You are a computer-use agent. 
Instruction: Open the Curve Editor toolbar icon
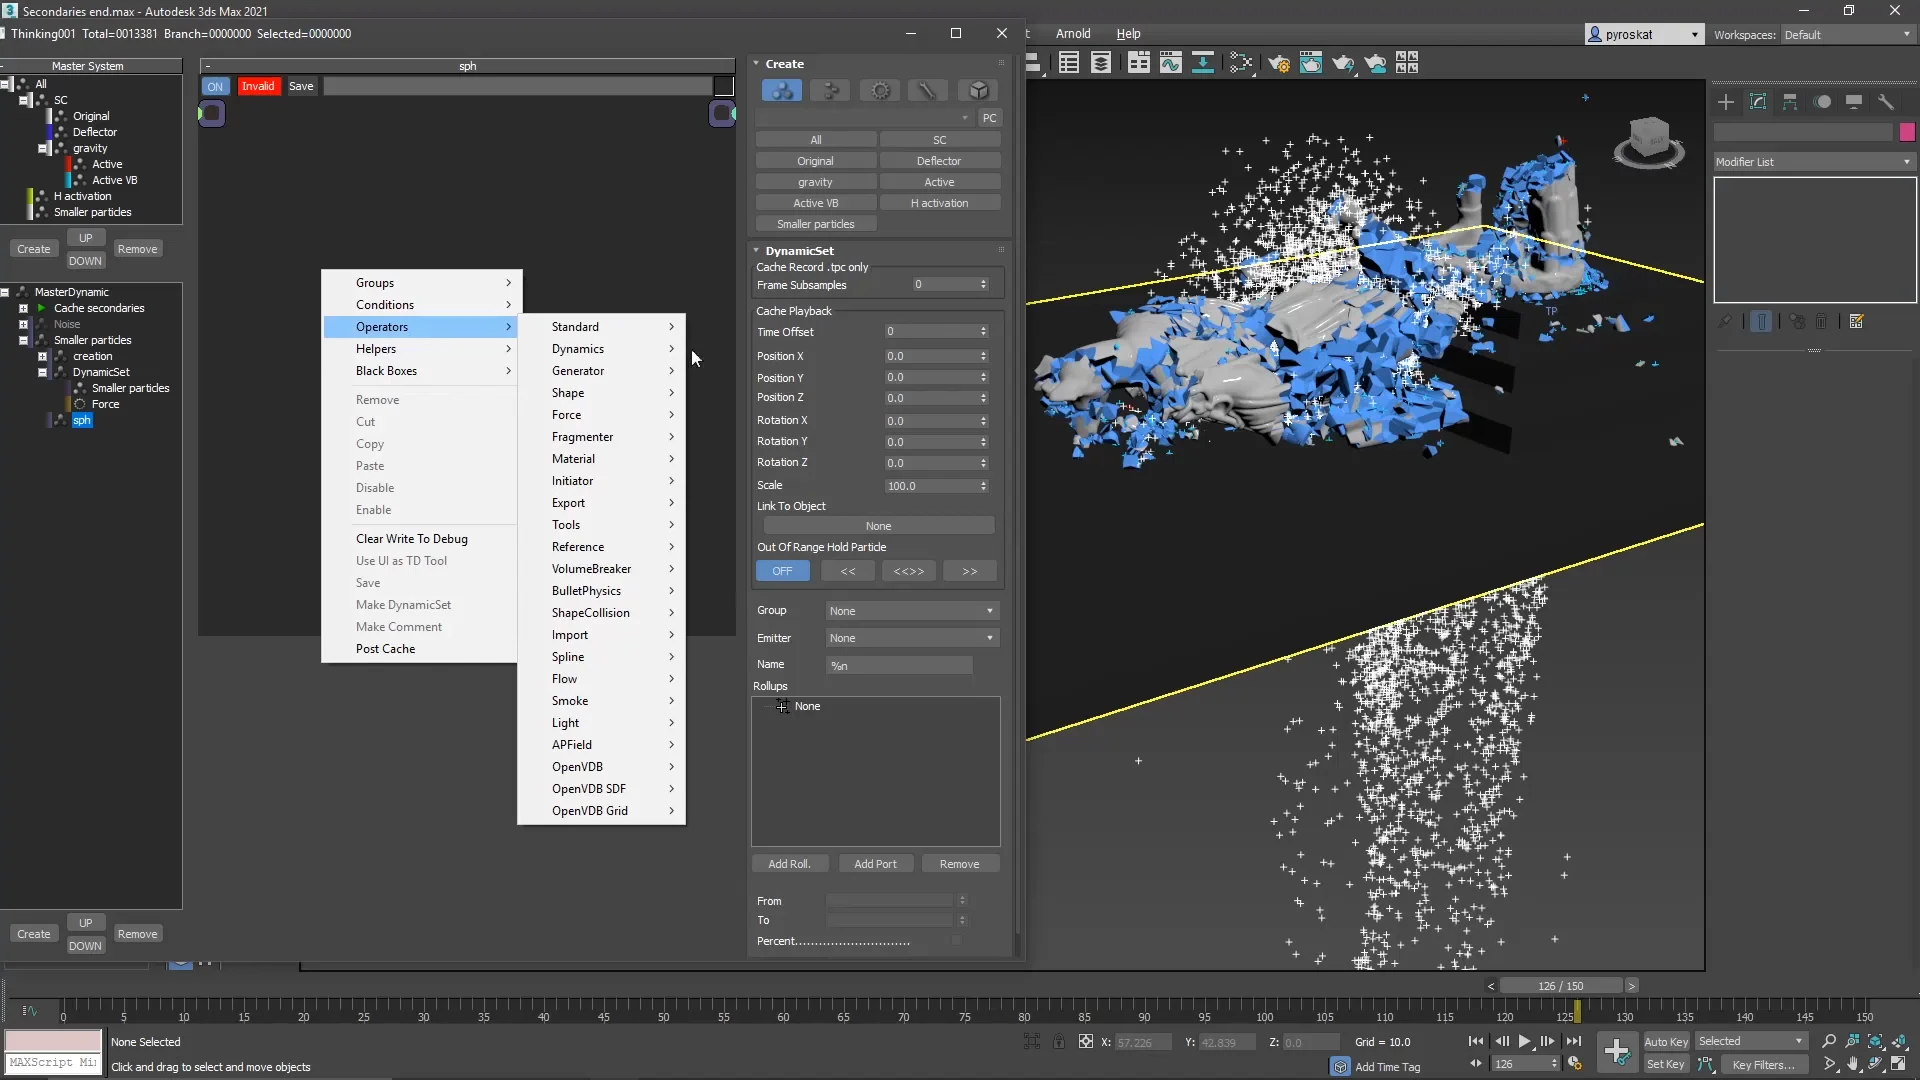[x=1170, y=64]
